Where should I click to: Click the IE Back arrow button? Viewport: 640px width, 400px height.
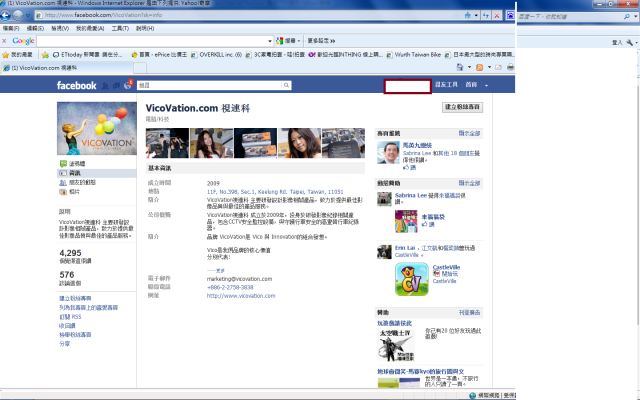(5, 16)
